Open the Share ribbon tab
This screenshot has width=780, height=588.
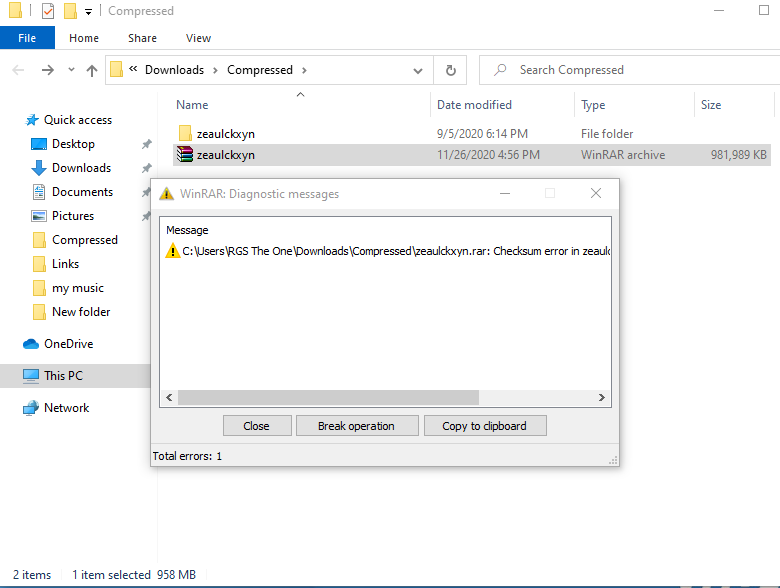coord(142,38)
